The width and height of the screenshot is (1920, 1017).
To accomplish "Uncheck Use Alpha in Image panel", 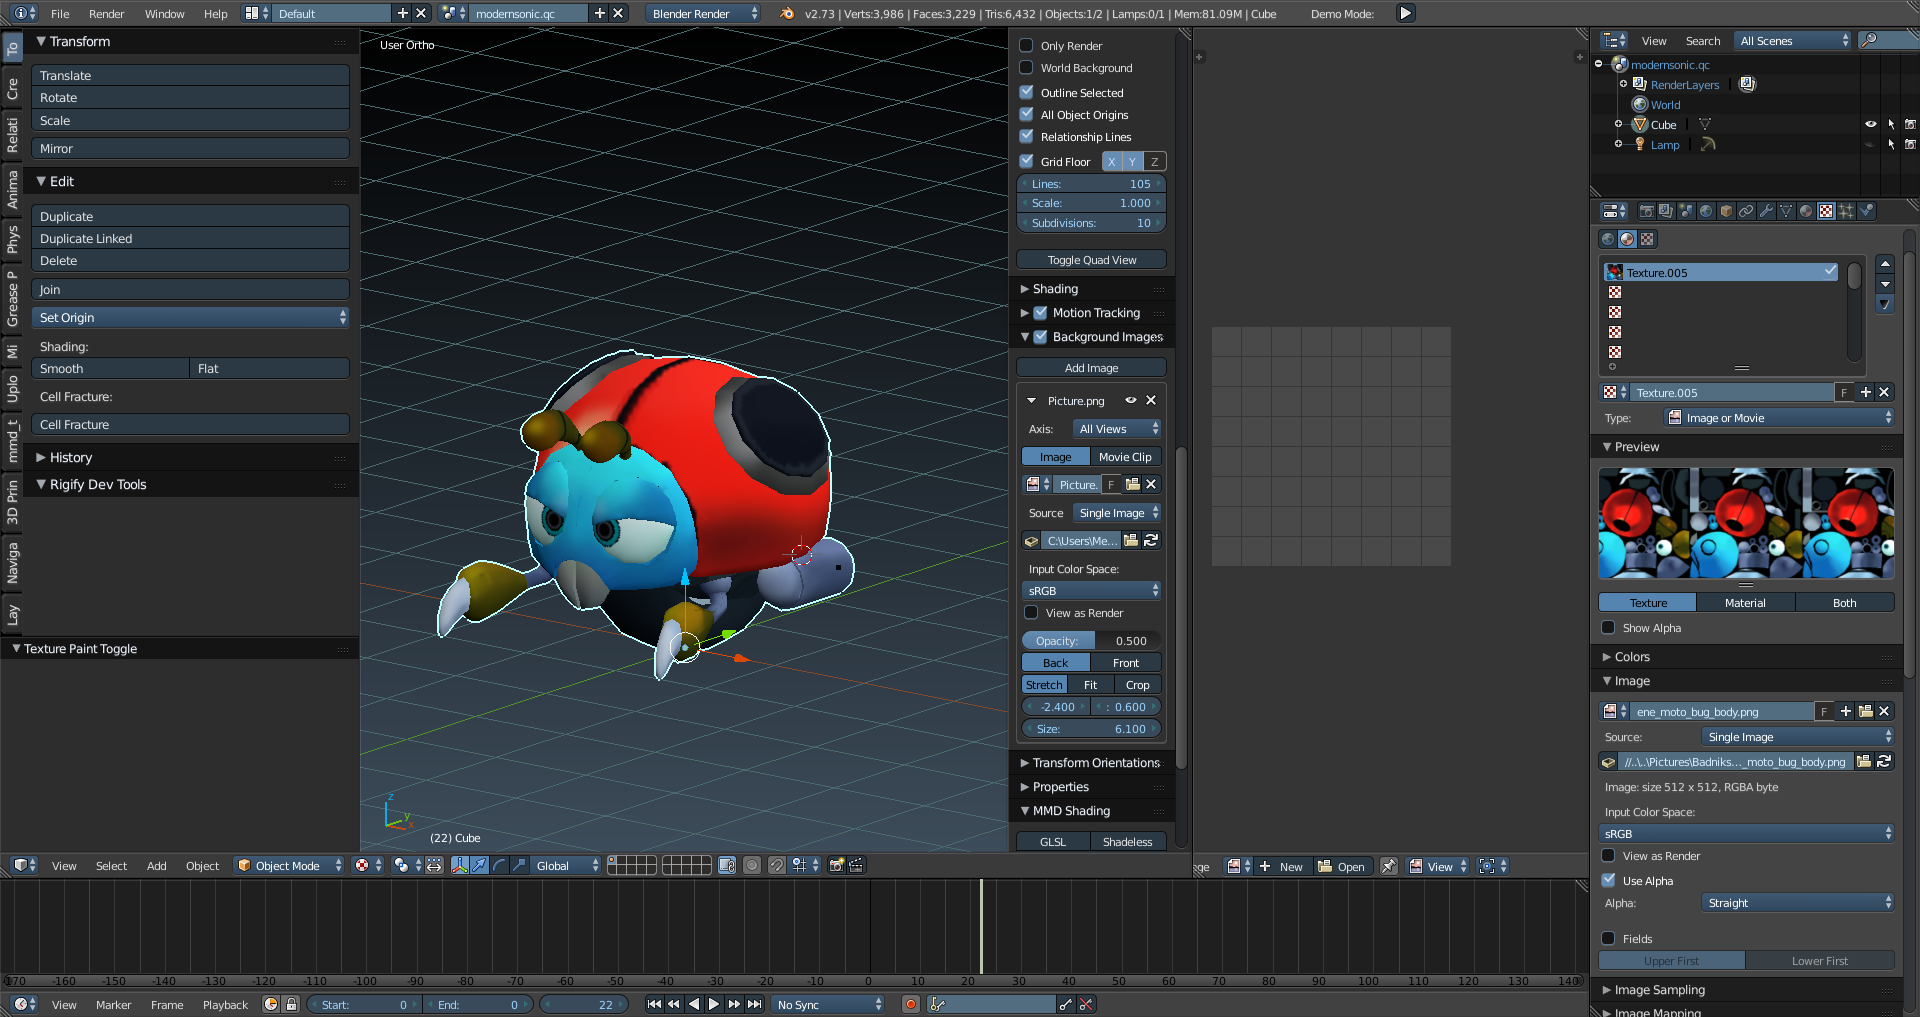I will (x=1608, y=880).
